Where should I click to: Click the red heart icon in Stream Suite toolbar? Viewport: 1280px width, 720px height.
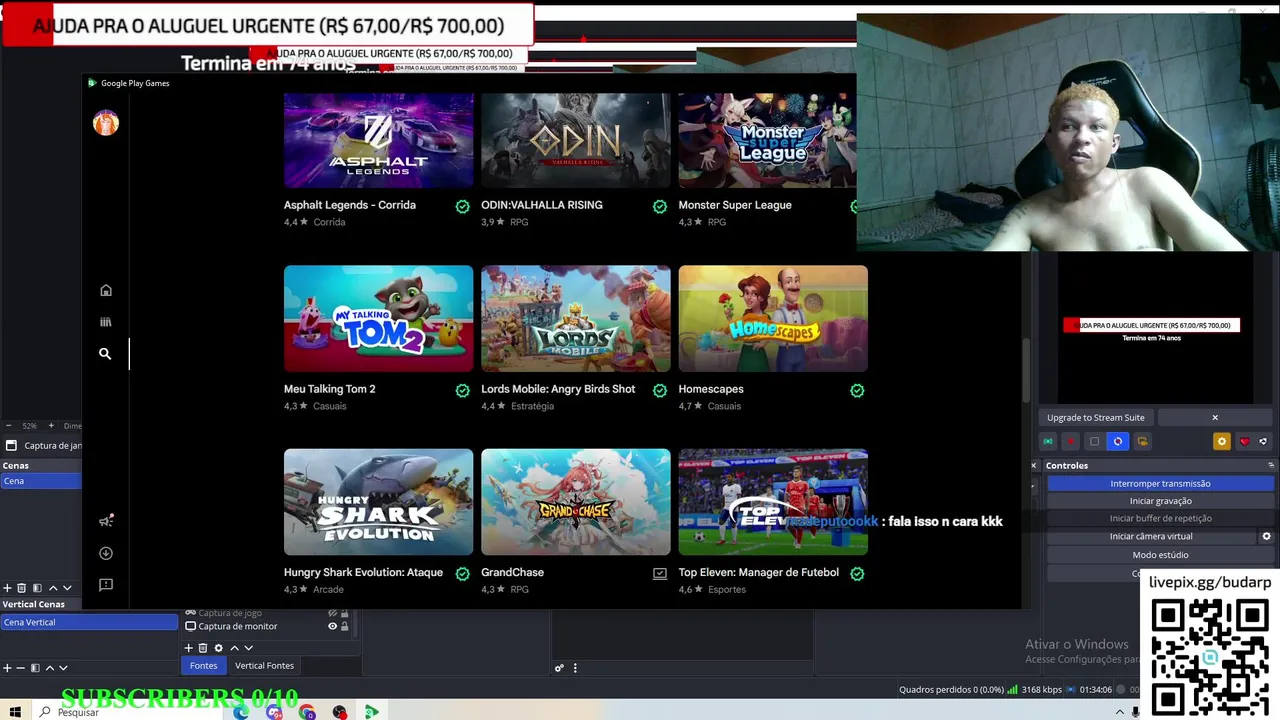point(1245,441)
